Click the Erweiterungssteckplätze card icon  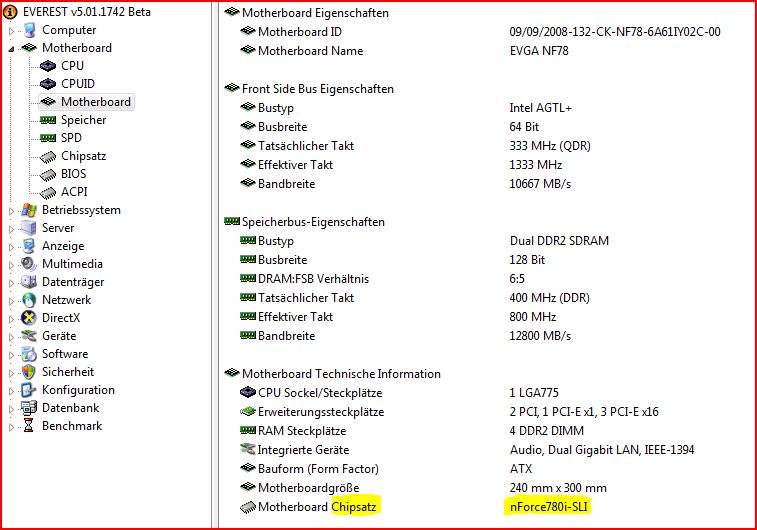click(x=248, y=412)
